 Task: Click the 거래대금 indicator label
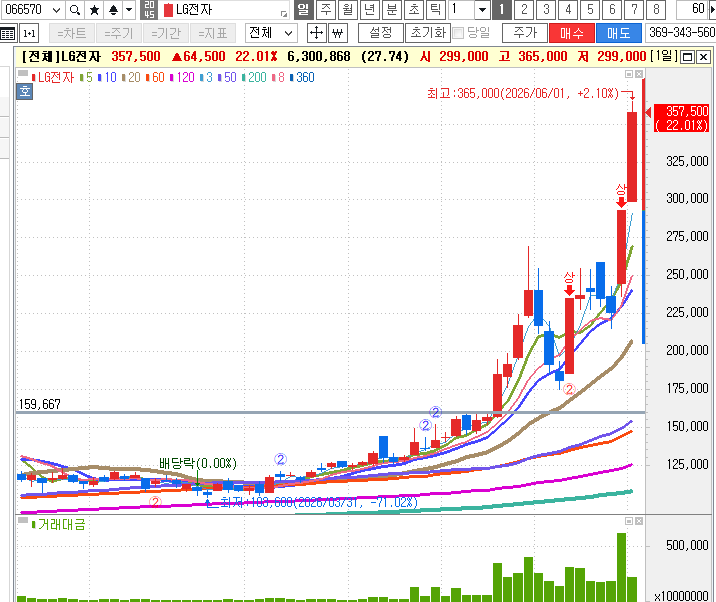click(62, 524)
